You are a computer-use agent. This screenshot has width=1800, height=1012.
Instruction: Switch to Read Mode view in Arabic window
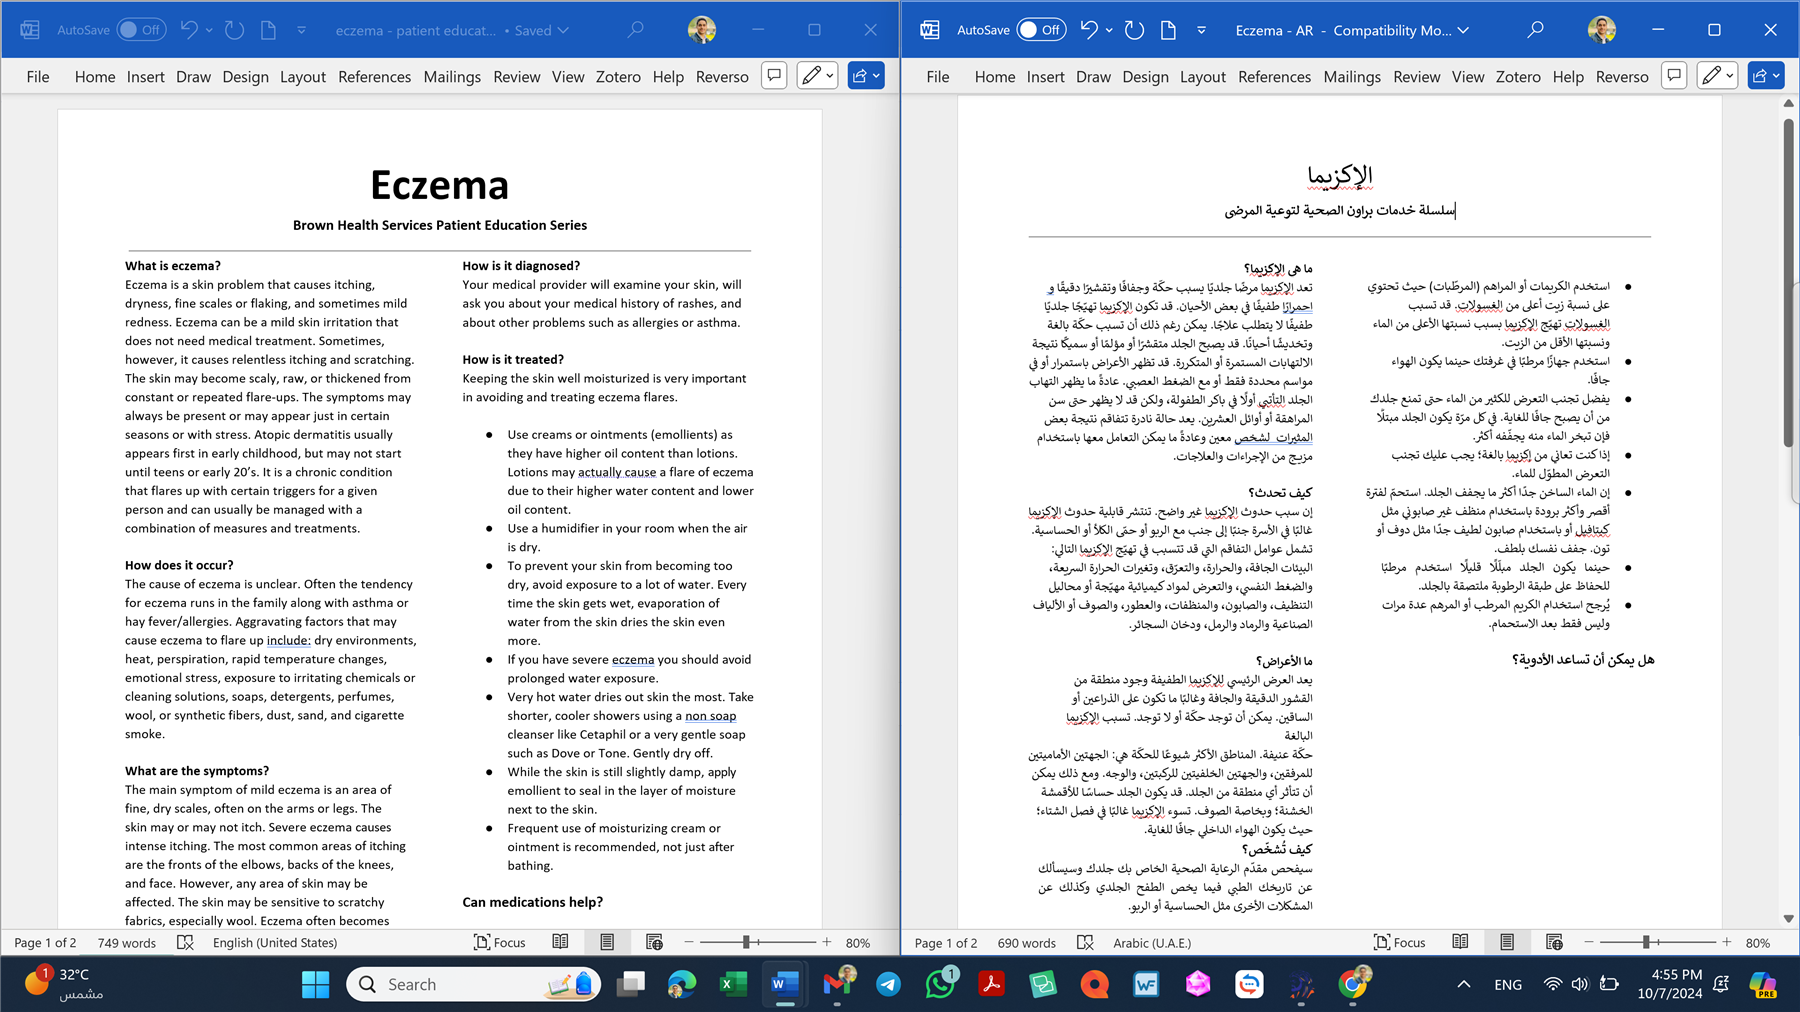(x=1460, y=942)
